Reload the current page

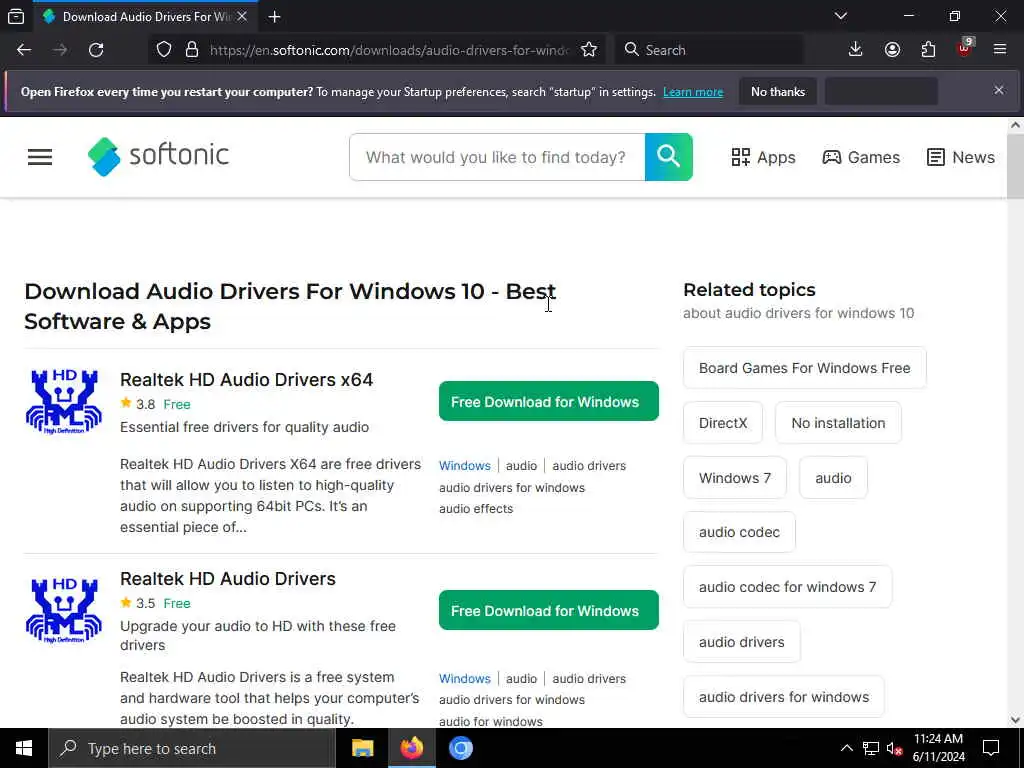point(96,50)
